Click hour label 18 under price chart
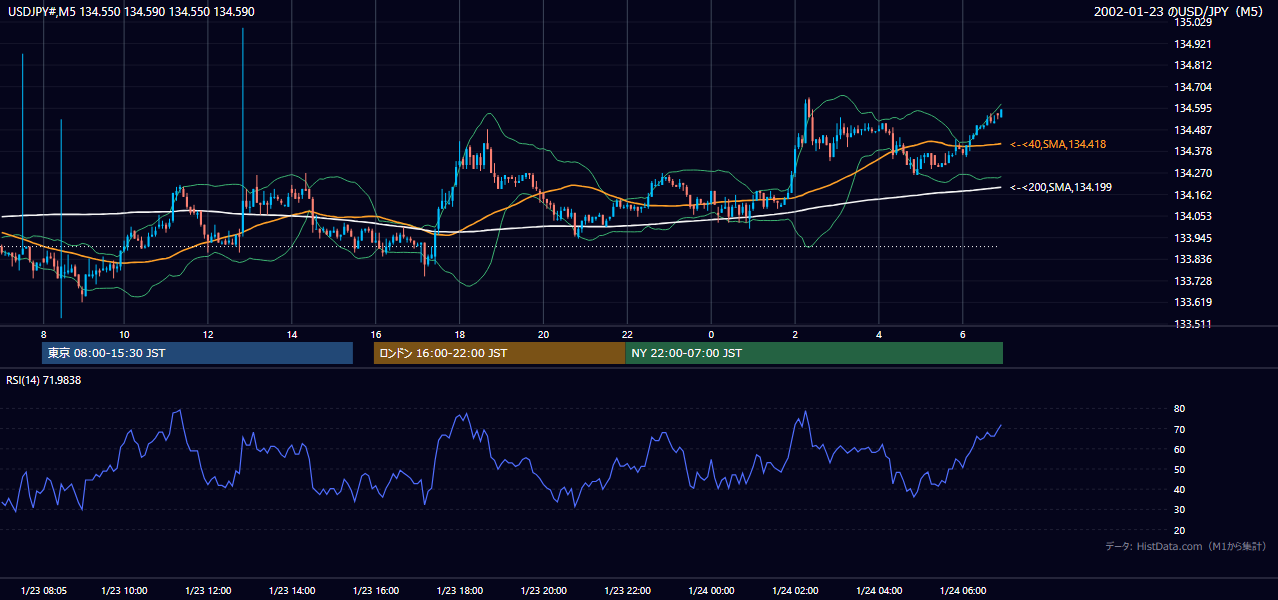Viewport: 1278px width, 600px height. 459,334
